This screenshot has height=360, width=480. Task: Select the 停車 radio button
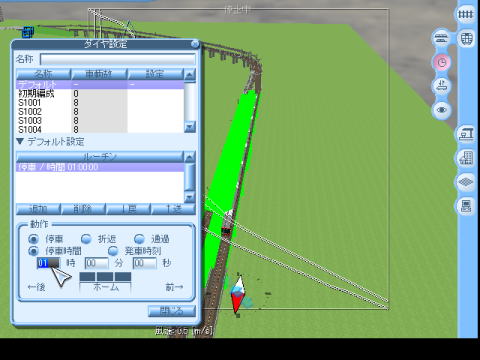click(33, 239)
